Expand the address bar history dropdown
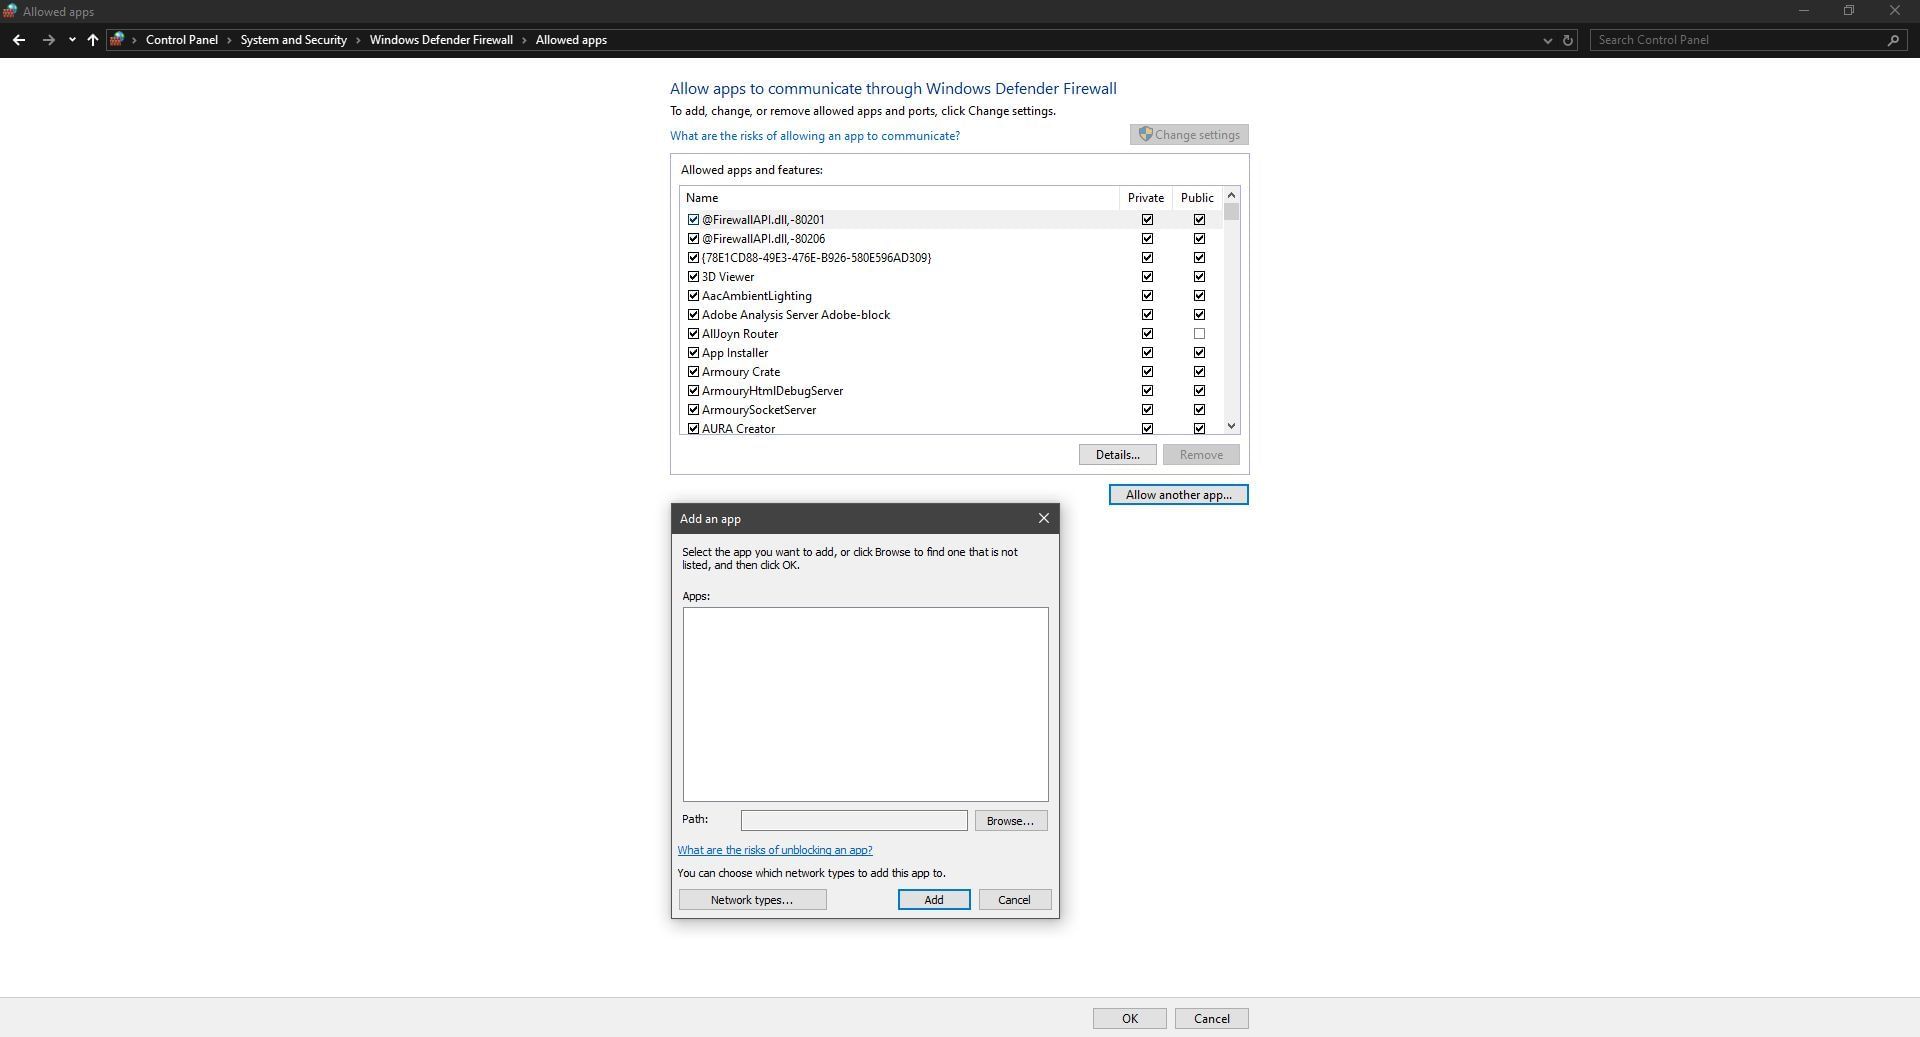The height and width of the screenshot is (1037, 1920). 1547,40
